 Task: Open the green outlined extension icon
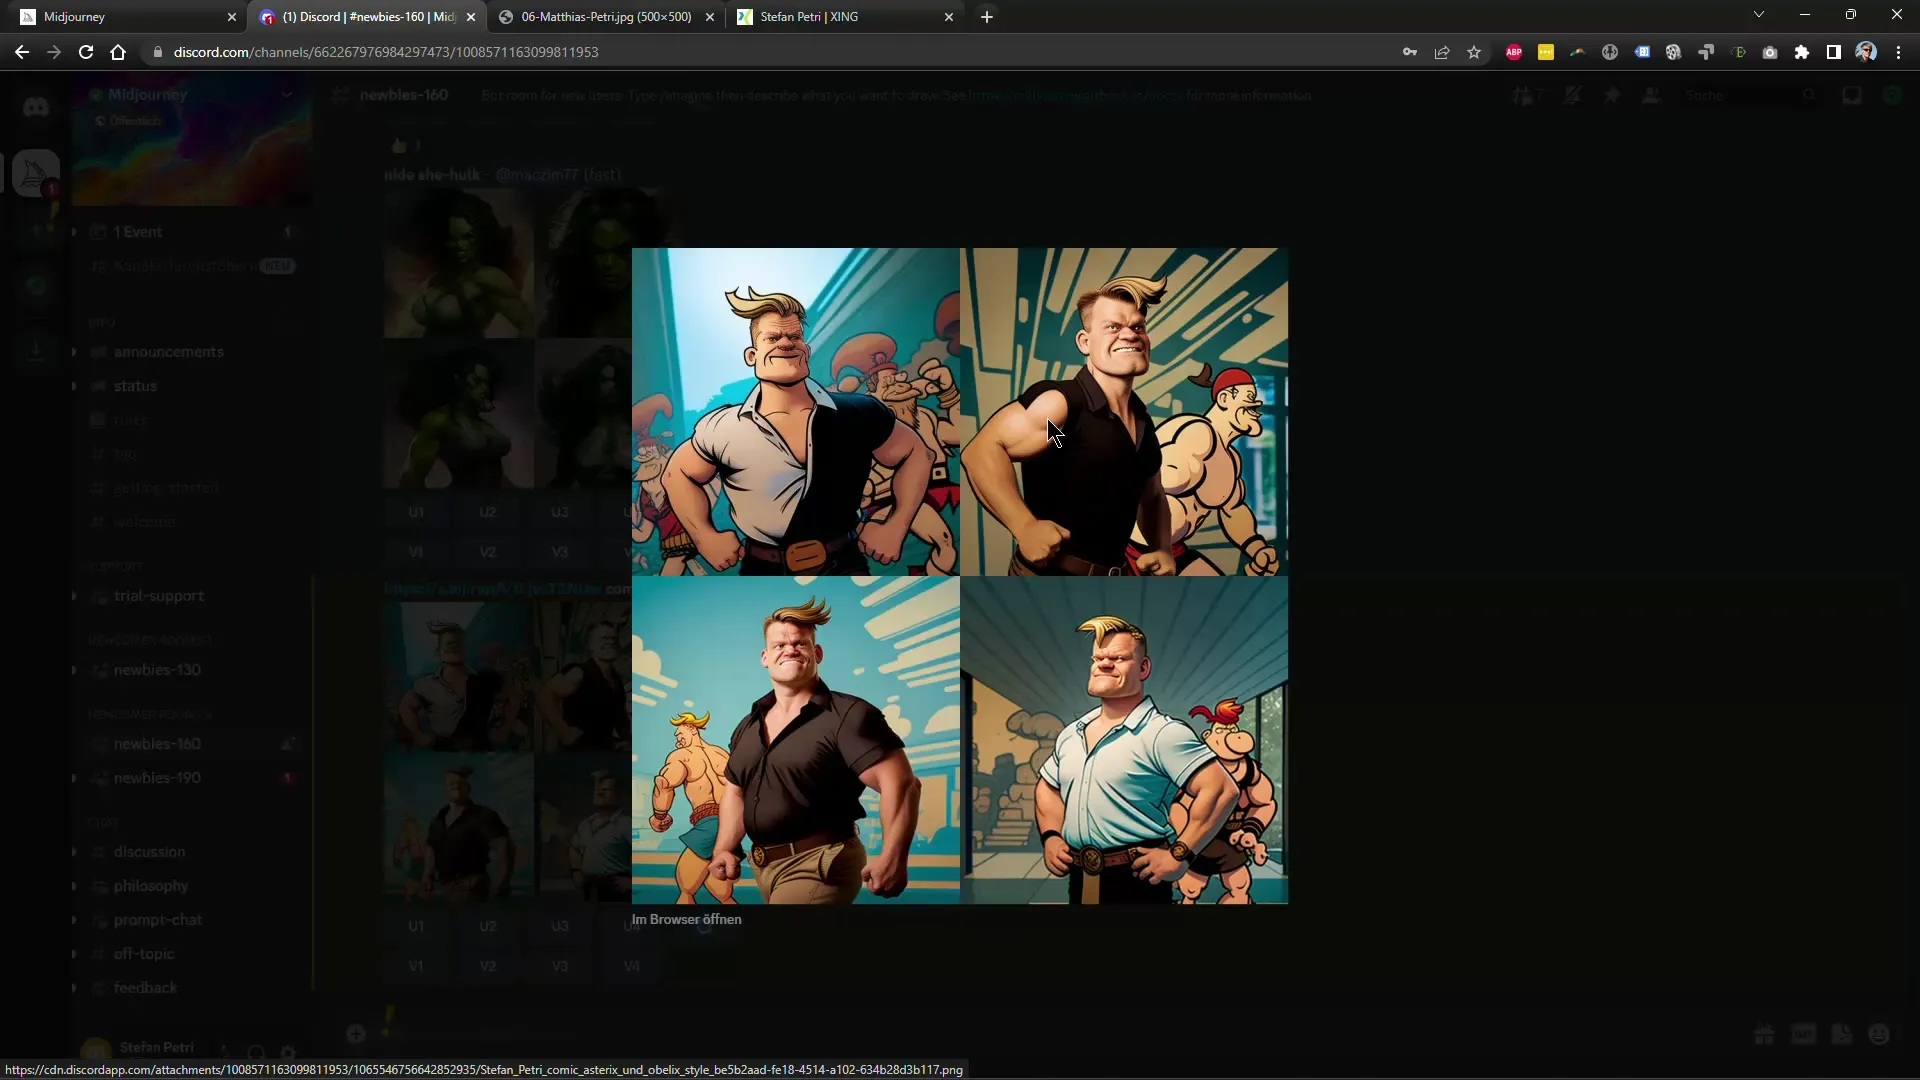1738,52
